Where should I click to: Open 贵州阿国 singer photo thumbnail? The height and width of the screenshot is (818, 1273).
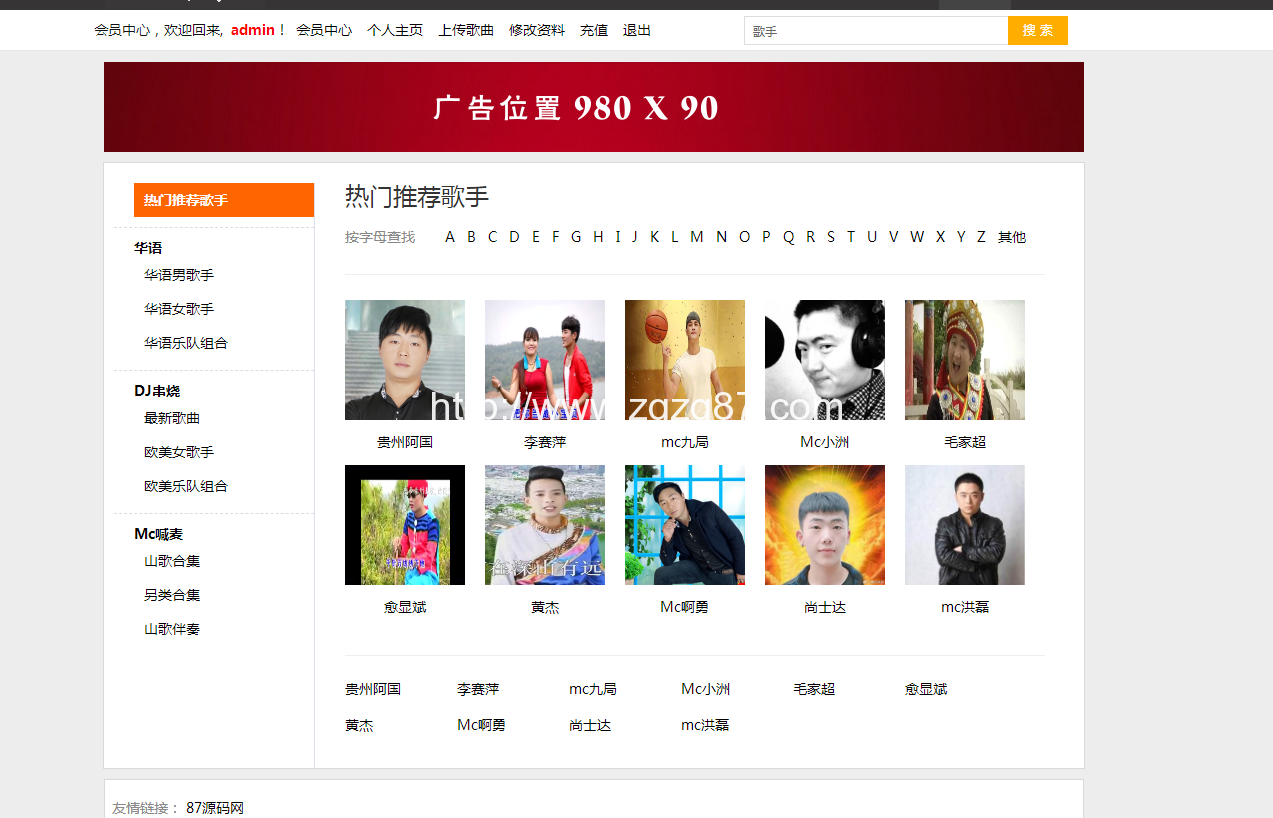(x=404, y=360)
